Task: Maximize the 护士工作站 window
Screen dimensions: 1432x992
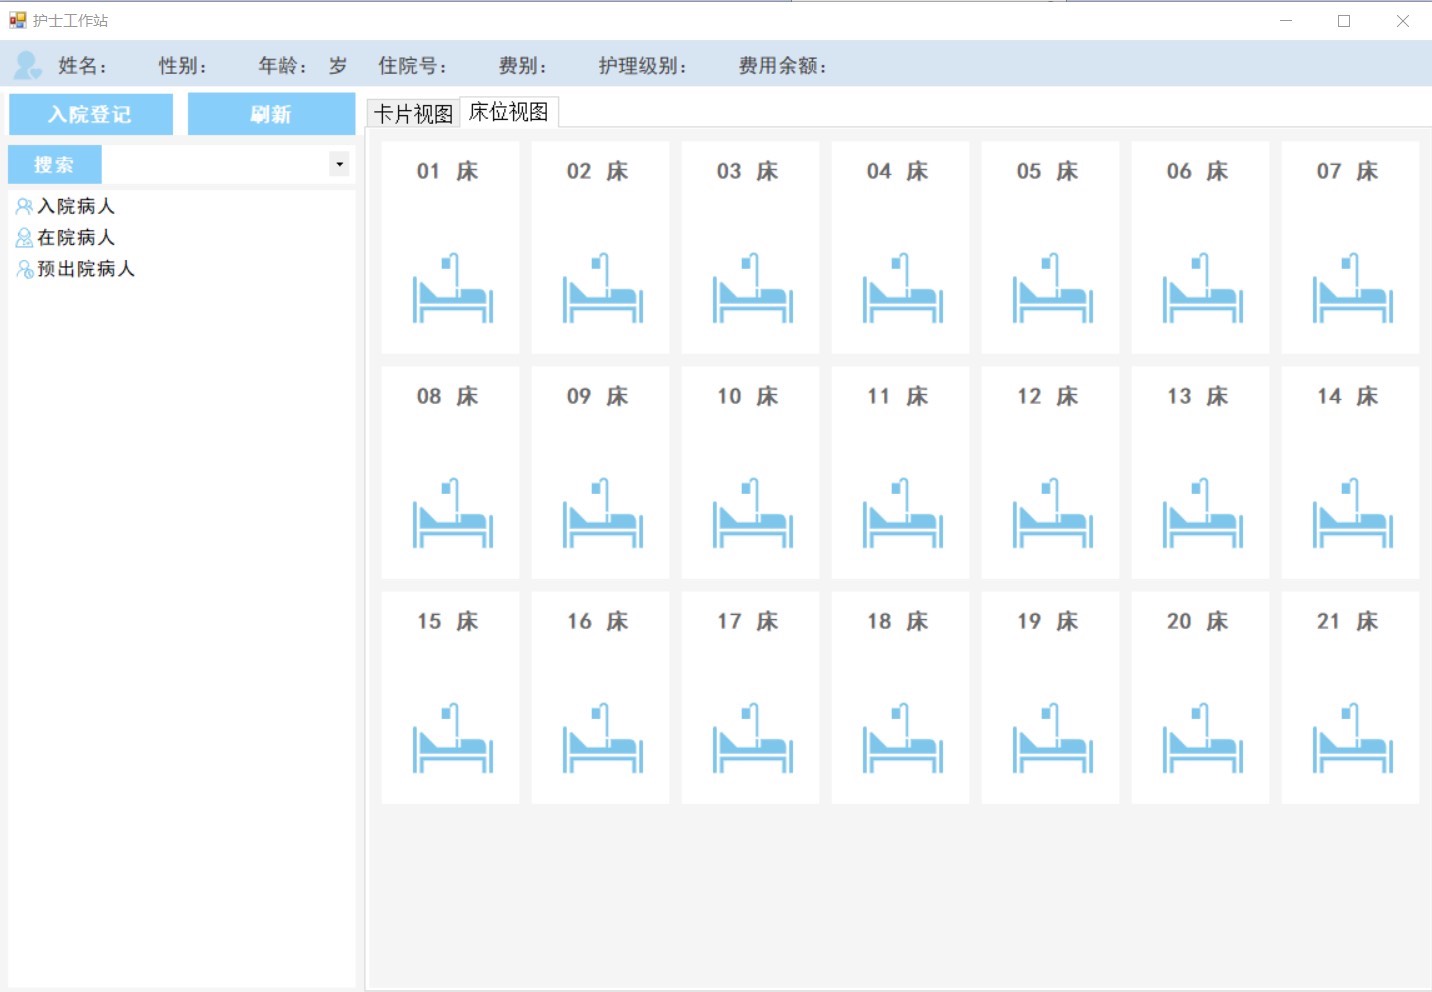Action: [x=1344, y=21]
